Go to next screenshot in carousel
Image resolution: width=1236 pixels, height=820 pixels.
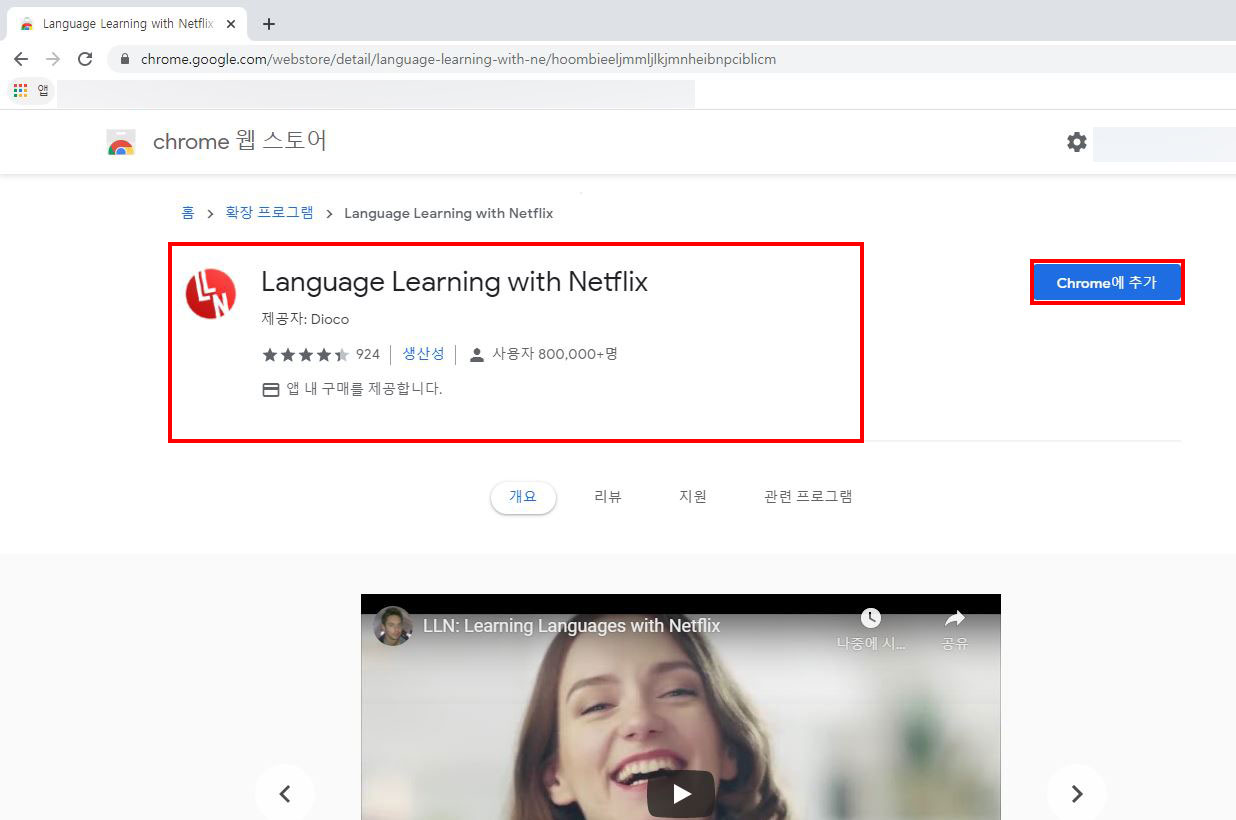[1076, 794]
